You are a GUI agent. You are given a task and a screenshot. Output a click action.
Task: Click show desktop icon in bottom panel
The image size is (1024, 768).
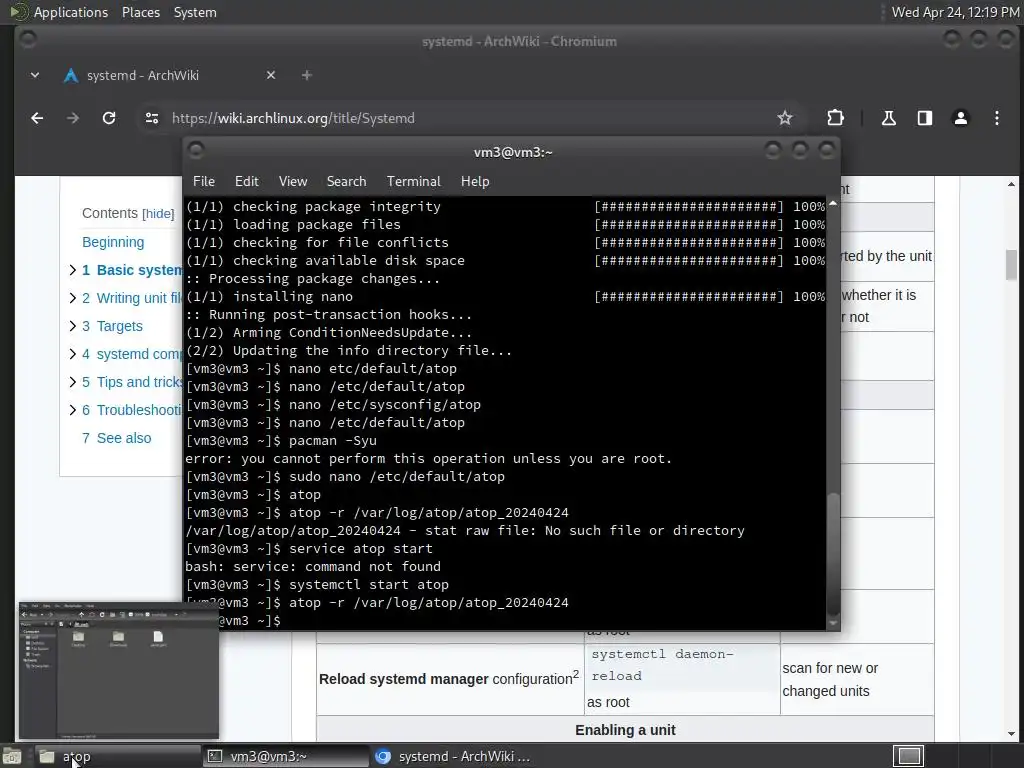coord(12,756)
